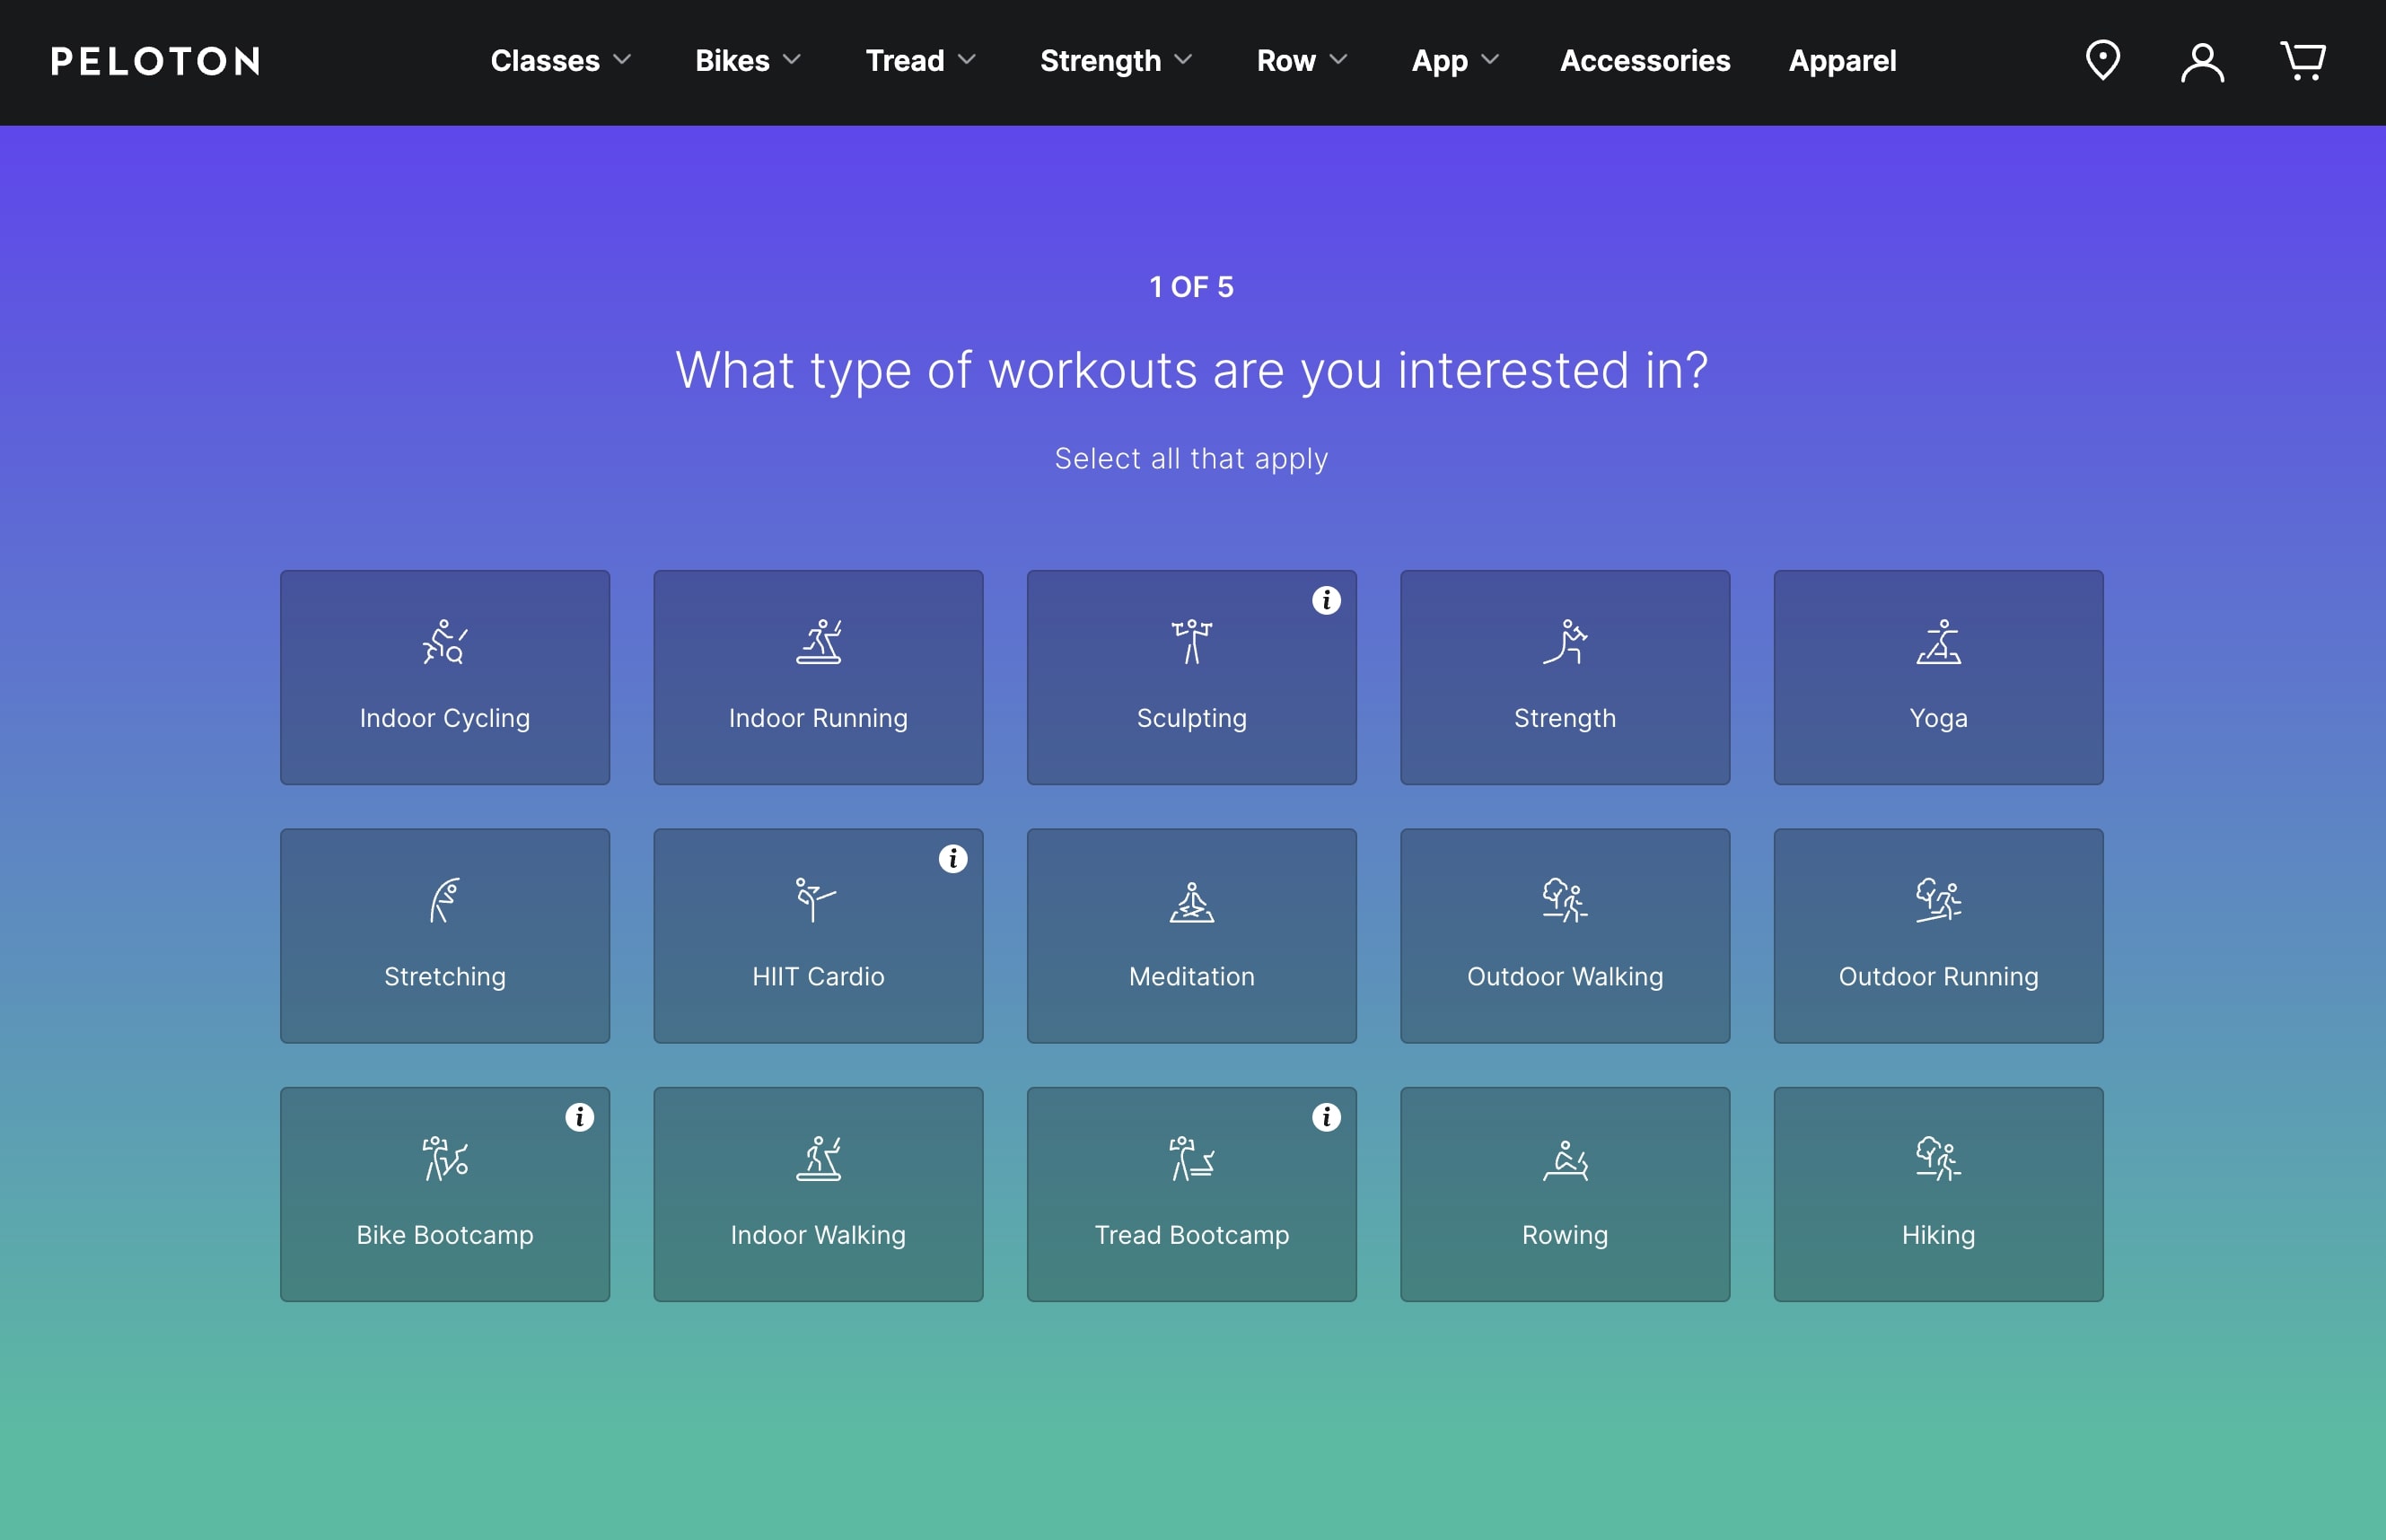Select the Yoga workout tile
Screen dimensions: 2386x1540
click(x=1938, y=677)
